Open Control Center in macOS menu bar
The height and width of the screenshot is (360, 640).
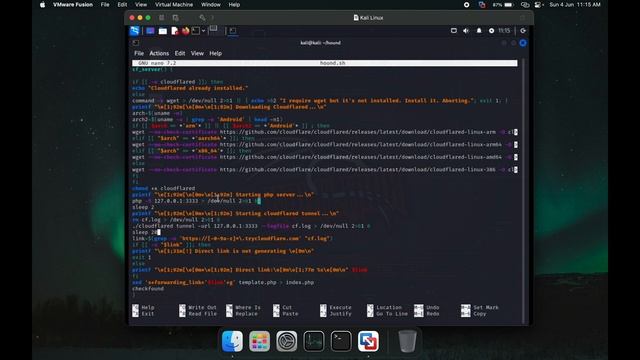pyautogui.click(x=539, y=5)
